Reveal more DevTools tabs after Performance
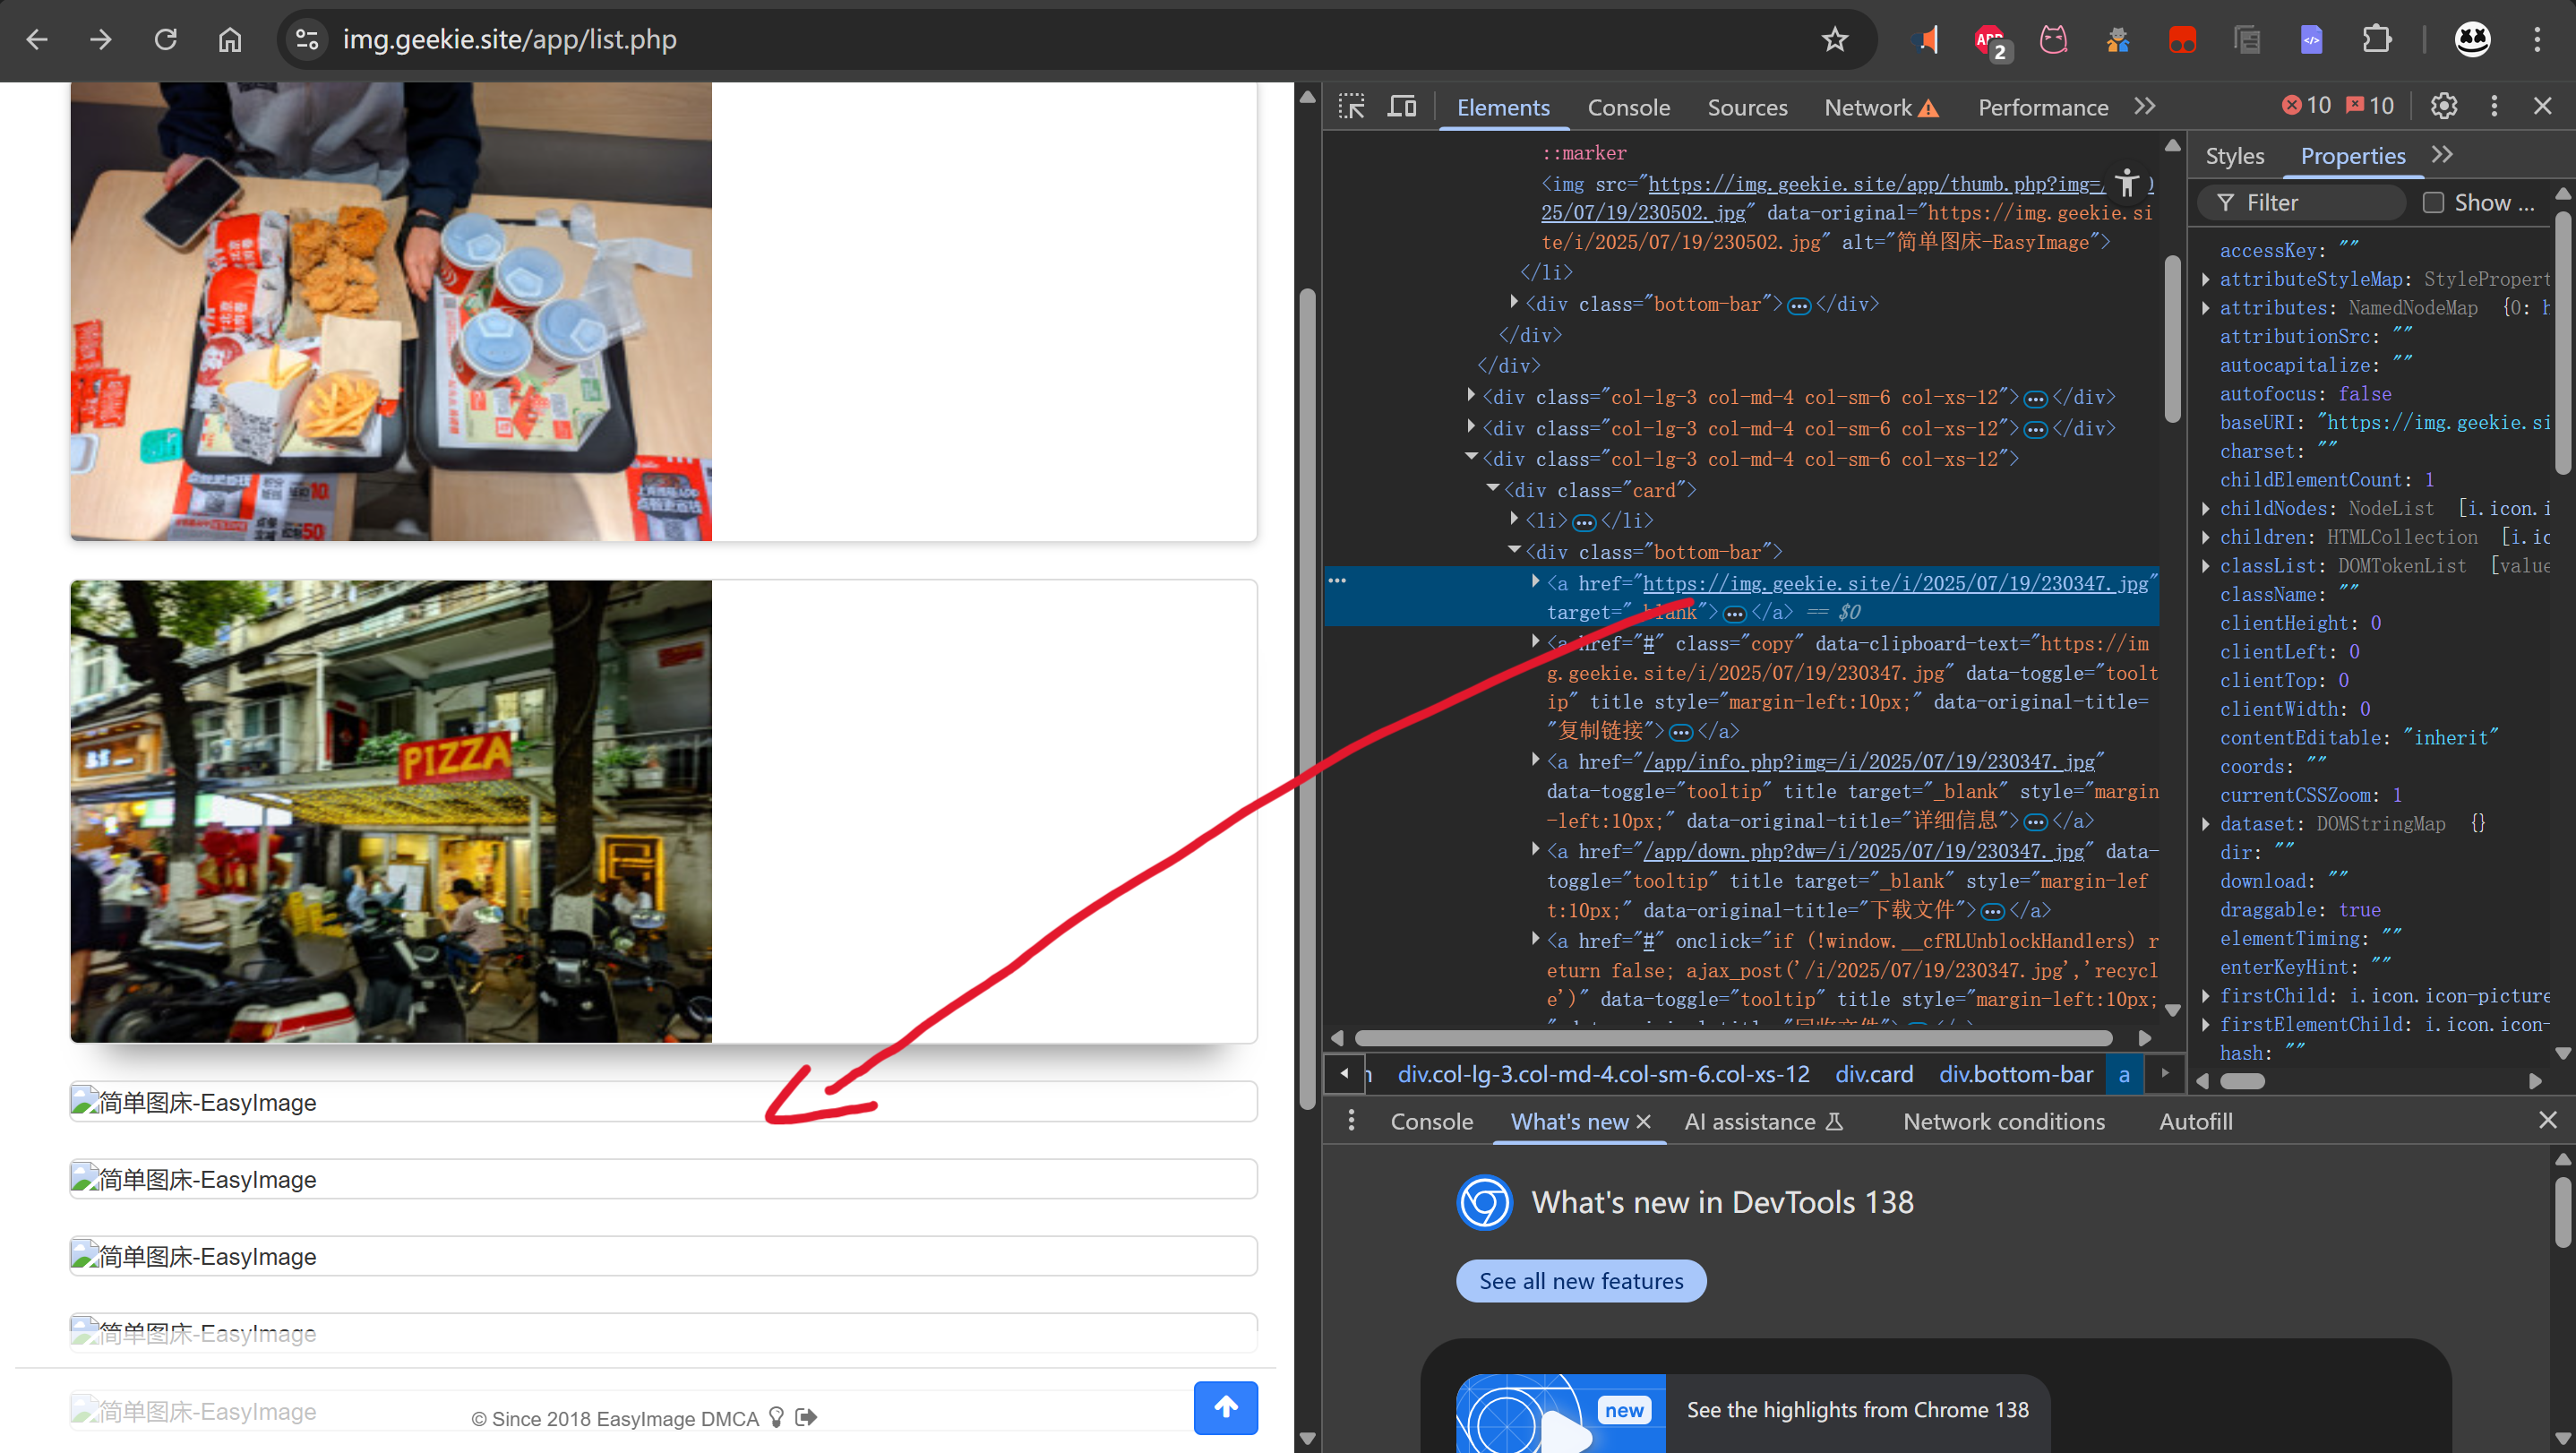 pyautogui.click(x=2144, y=106)
